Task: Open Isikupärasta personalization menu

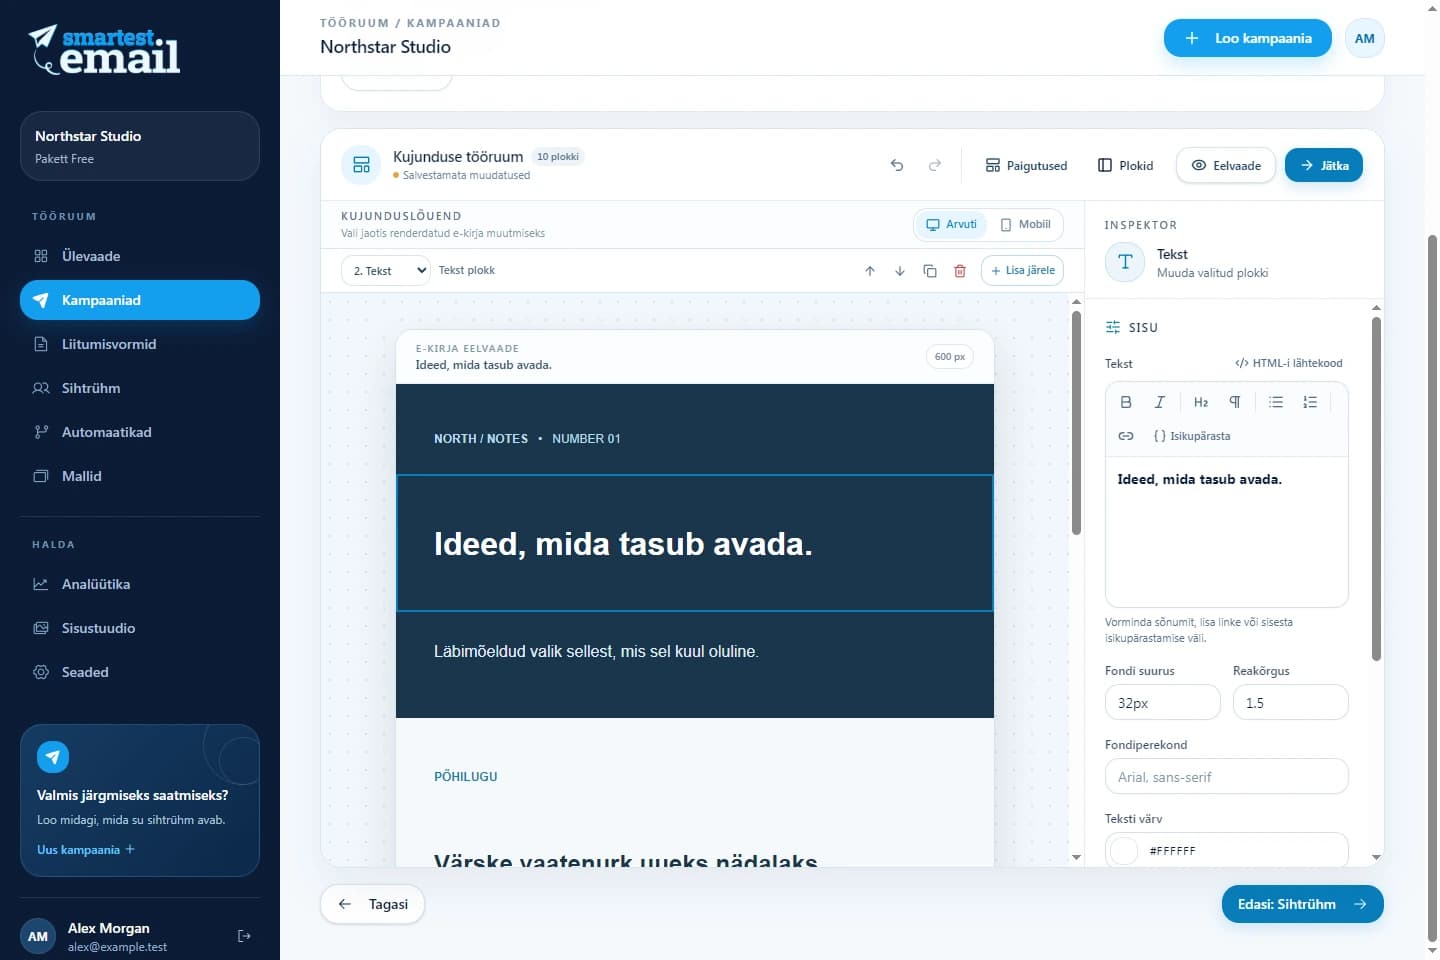Action: [1192, 436]
